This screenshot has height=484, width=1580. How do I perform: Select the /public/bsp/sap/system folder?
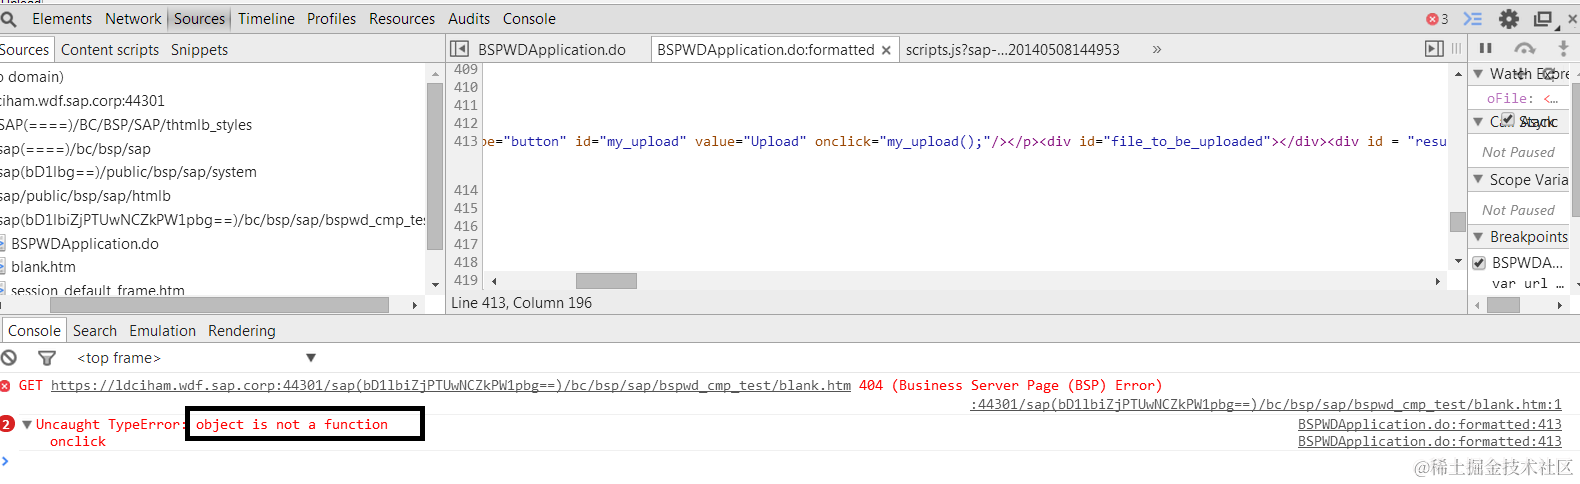(x=128, y=172)
